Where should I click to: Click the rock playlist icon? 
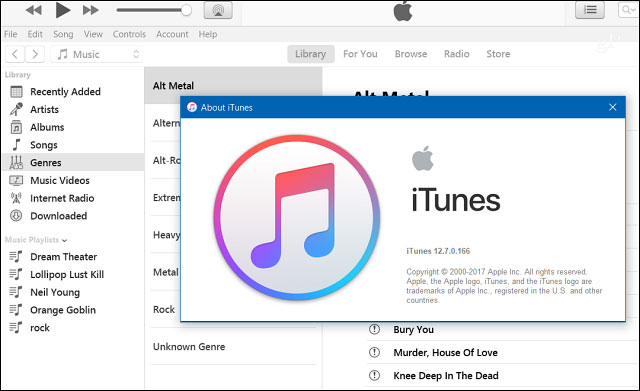click(16, 328)
